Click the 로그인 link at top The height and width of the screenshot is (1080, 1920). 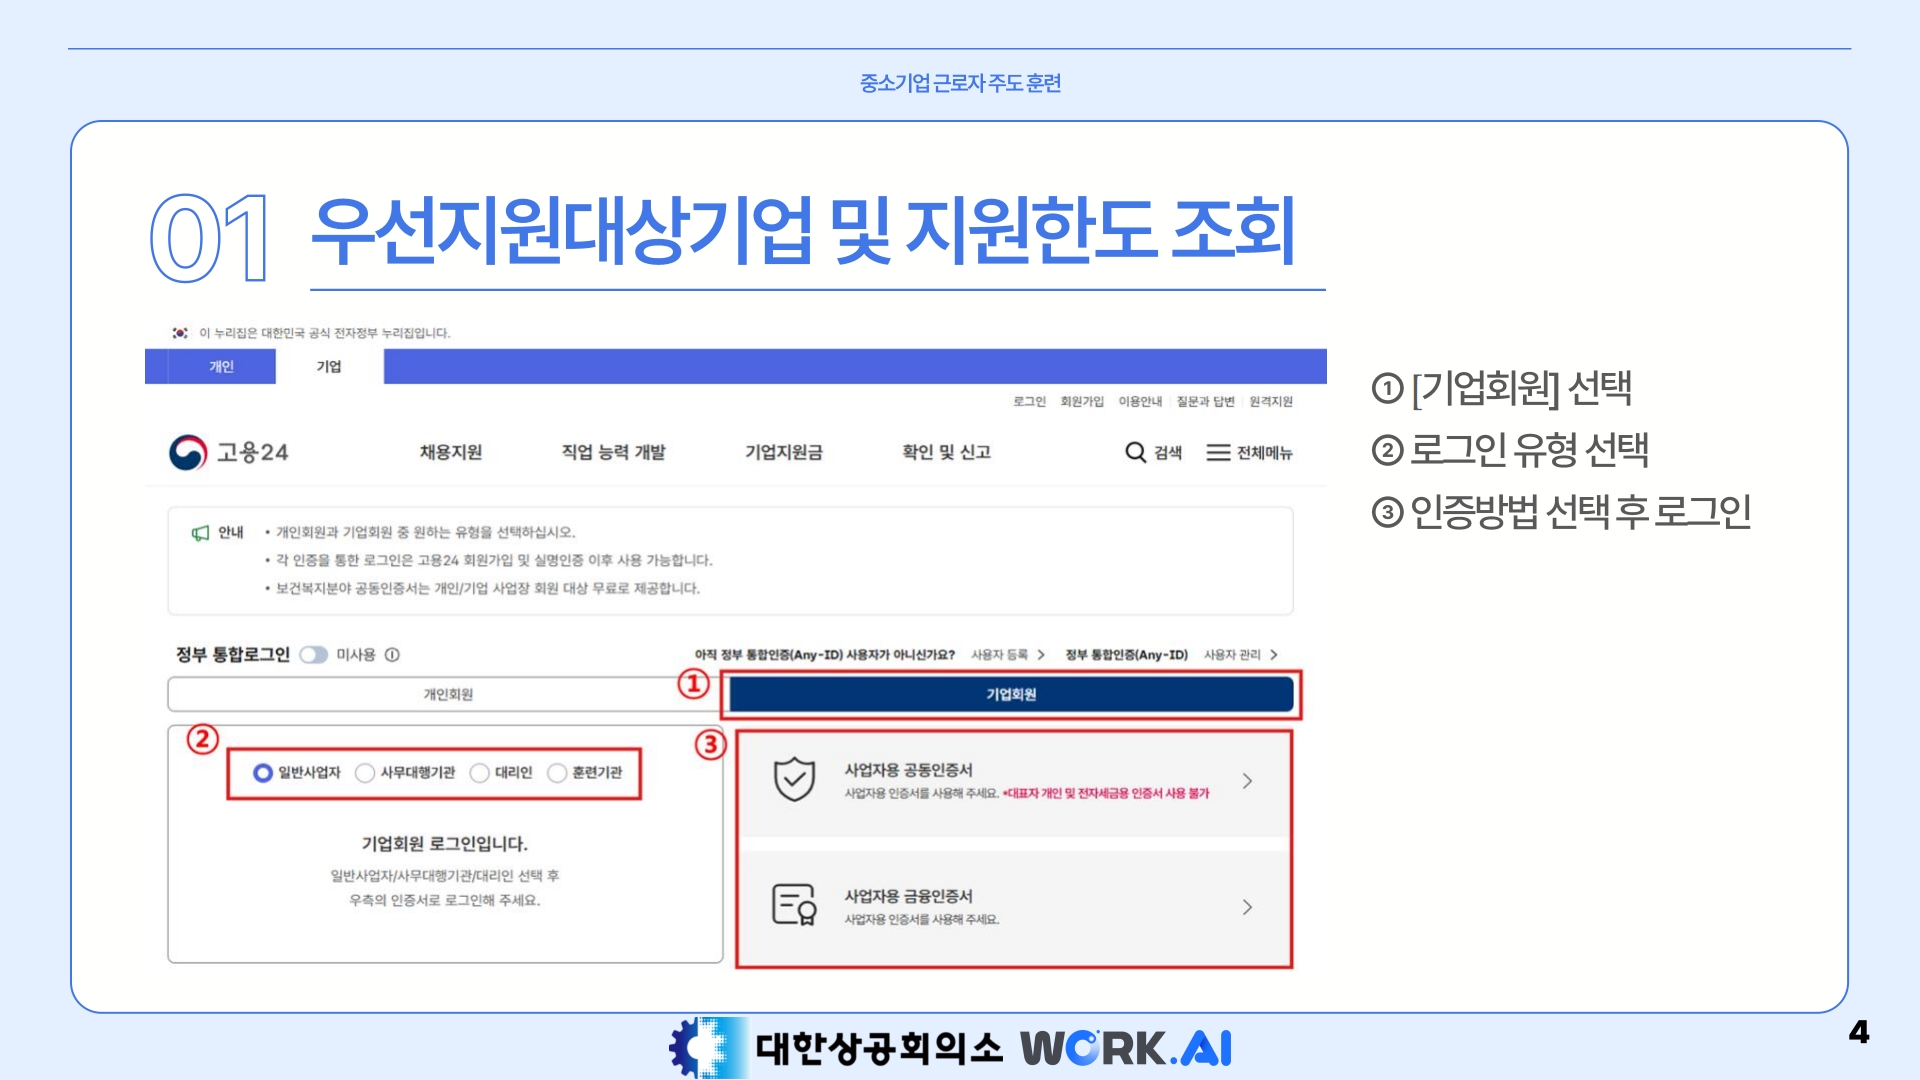(x=1029, y=402)
